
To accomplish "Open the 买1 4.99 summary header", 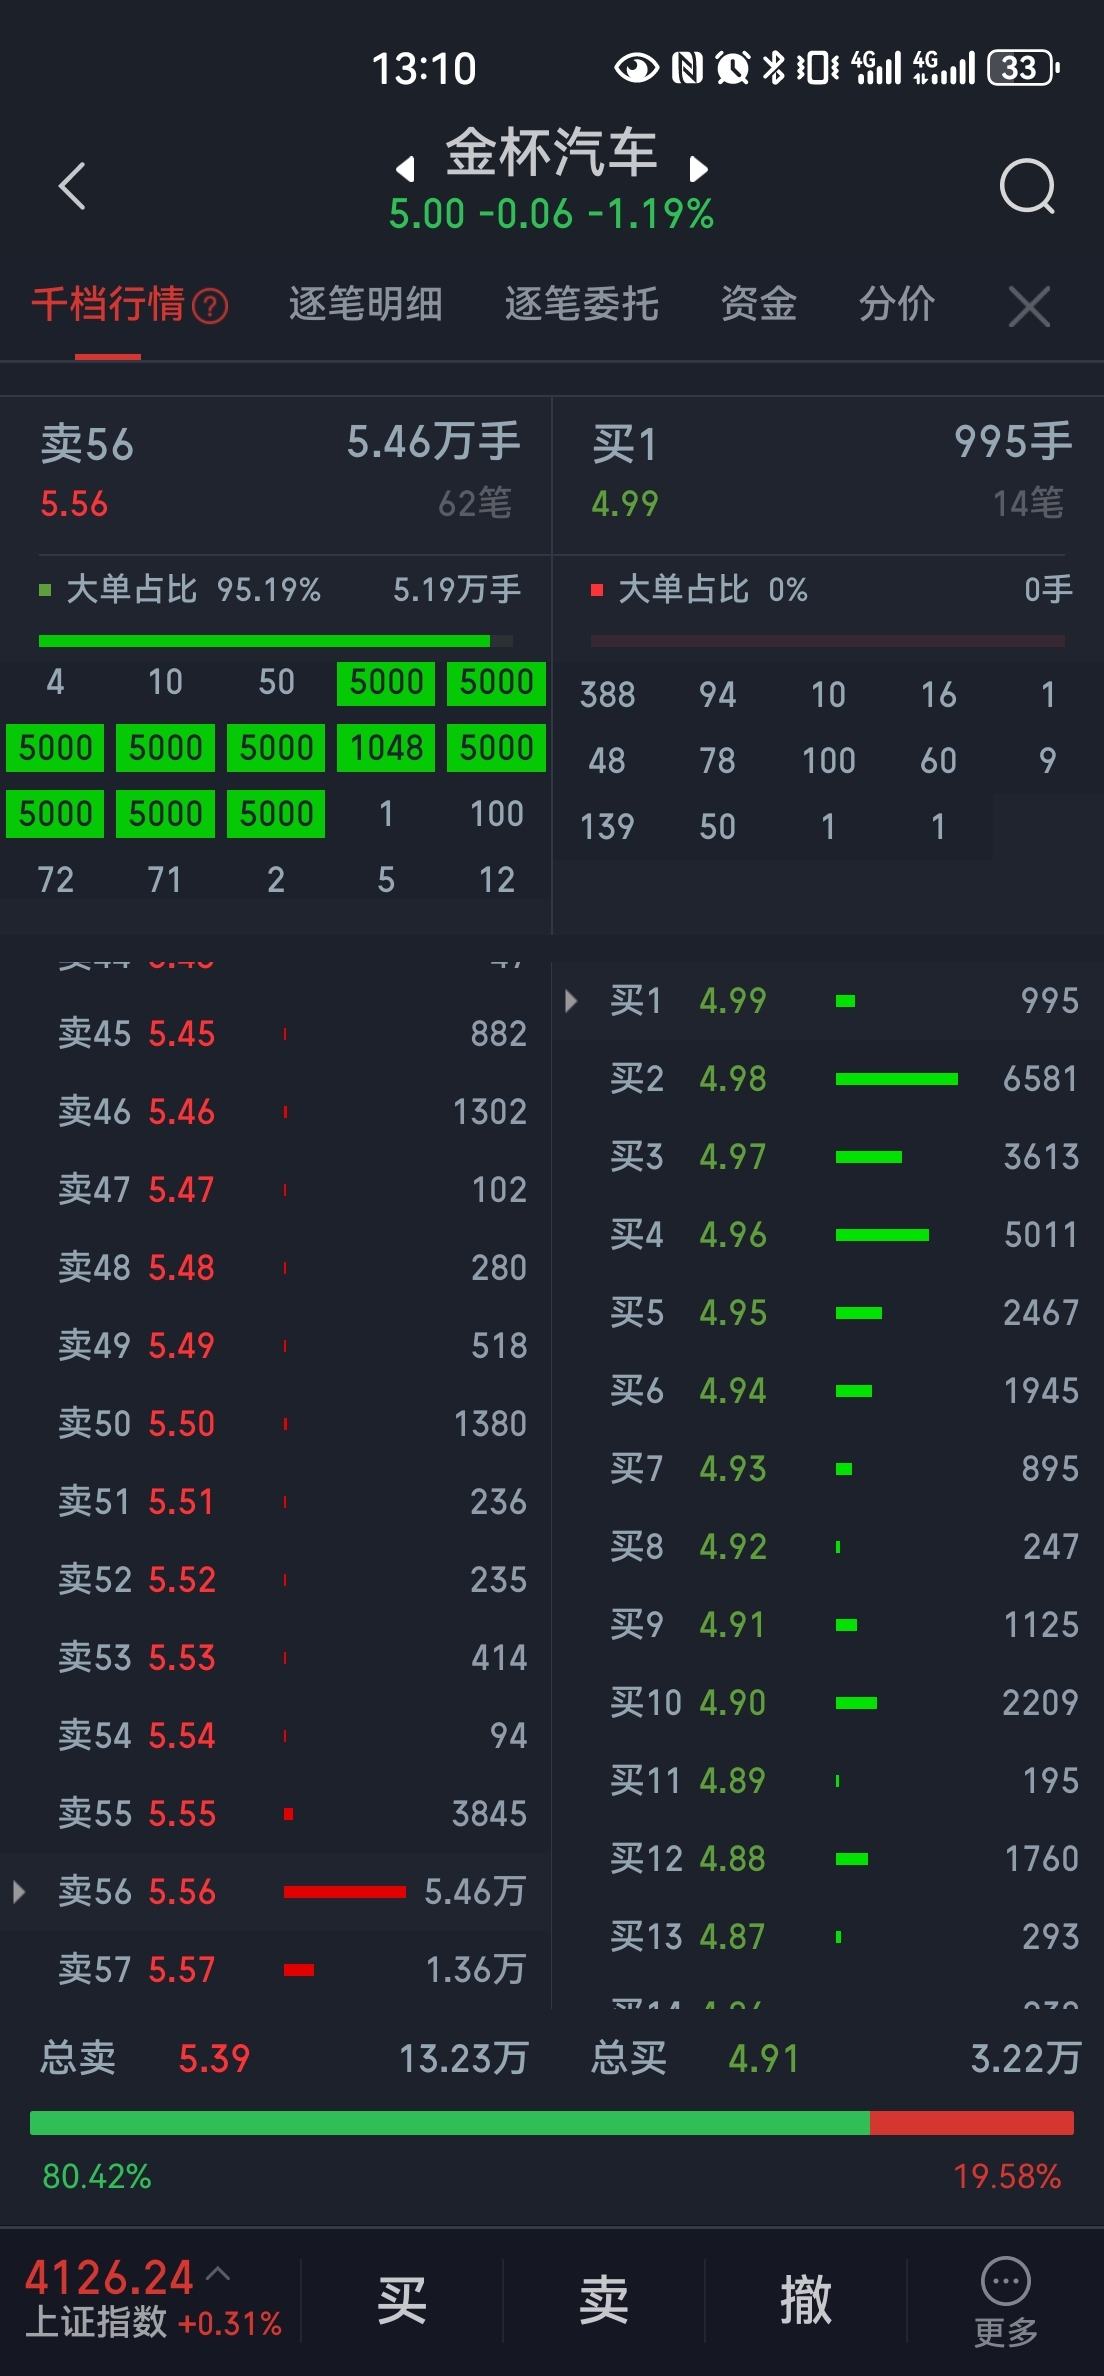I will coord(830,472).
